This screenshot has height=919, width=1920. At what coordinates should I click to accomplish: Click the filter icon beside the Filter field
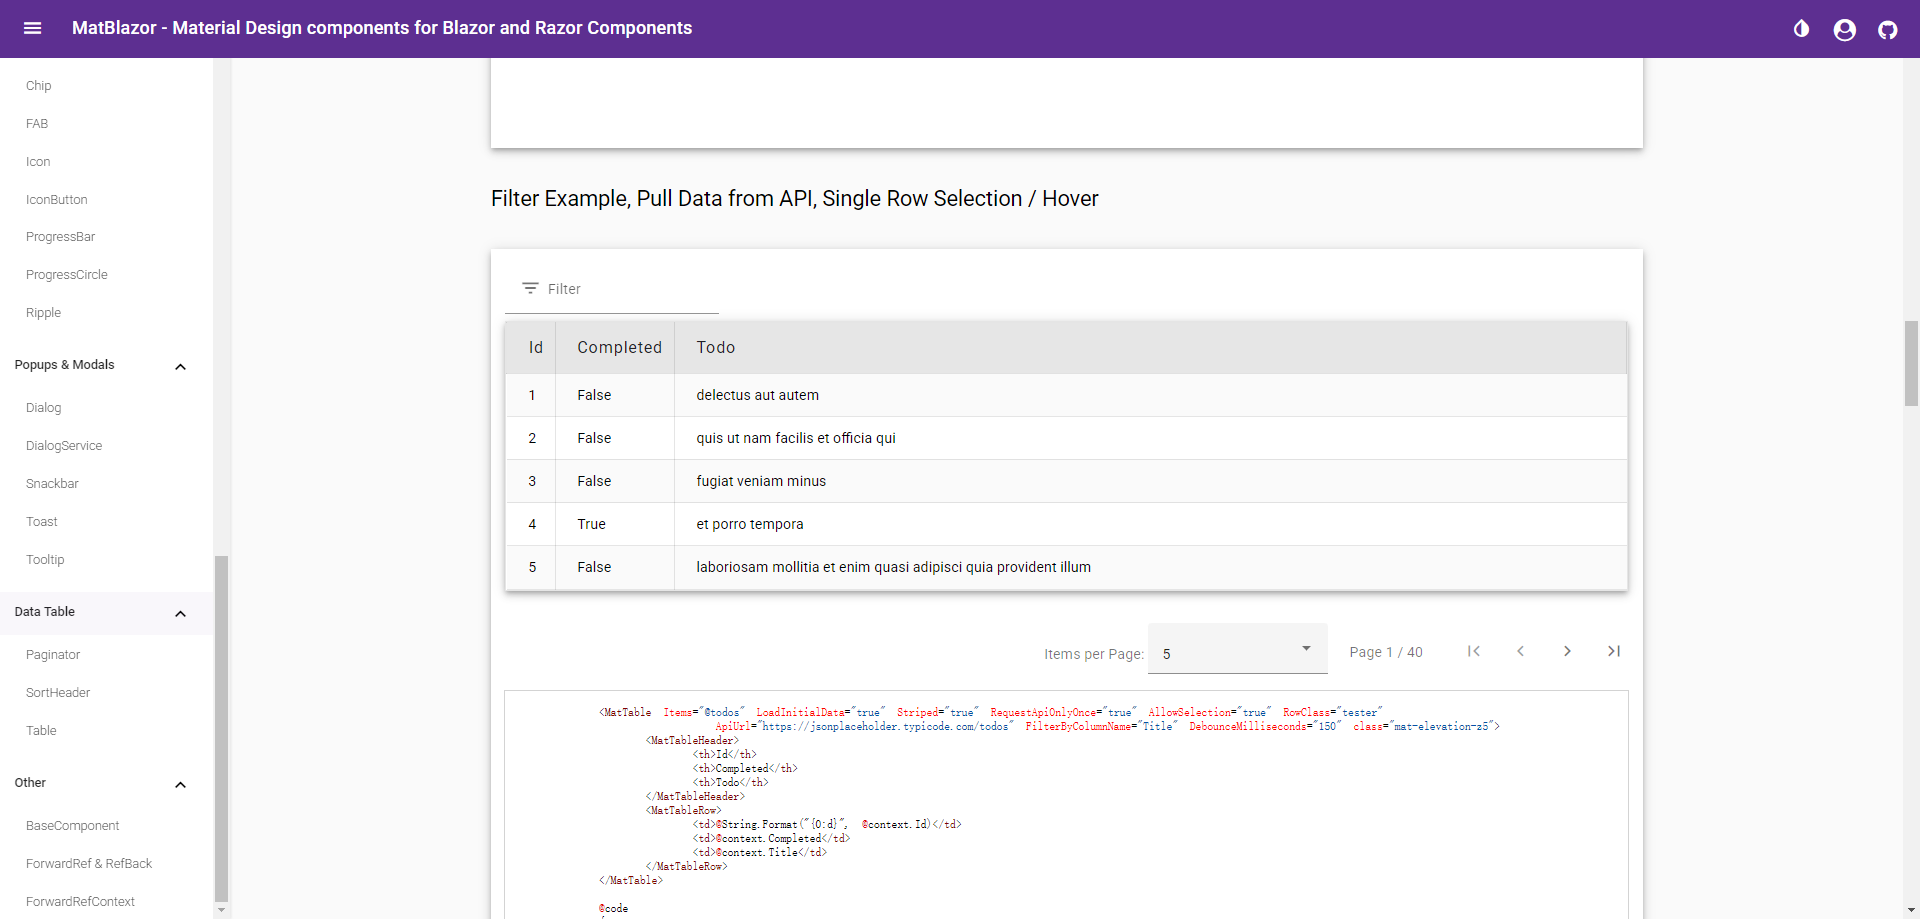(530, 288)
